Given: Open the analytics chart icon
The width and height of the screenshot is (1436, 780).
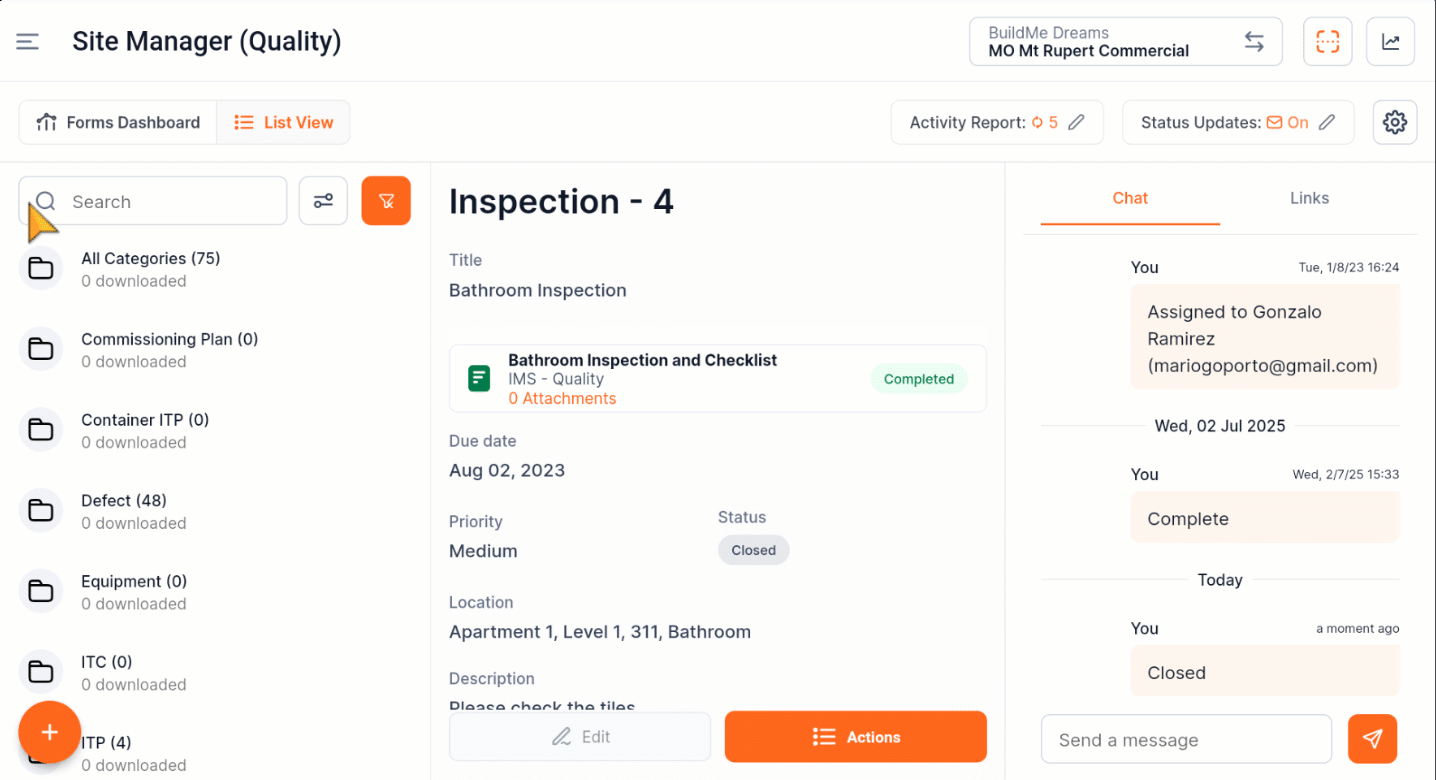Looking at the screenshot, I should coord(1391,42).
